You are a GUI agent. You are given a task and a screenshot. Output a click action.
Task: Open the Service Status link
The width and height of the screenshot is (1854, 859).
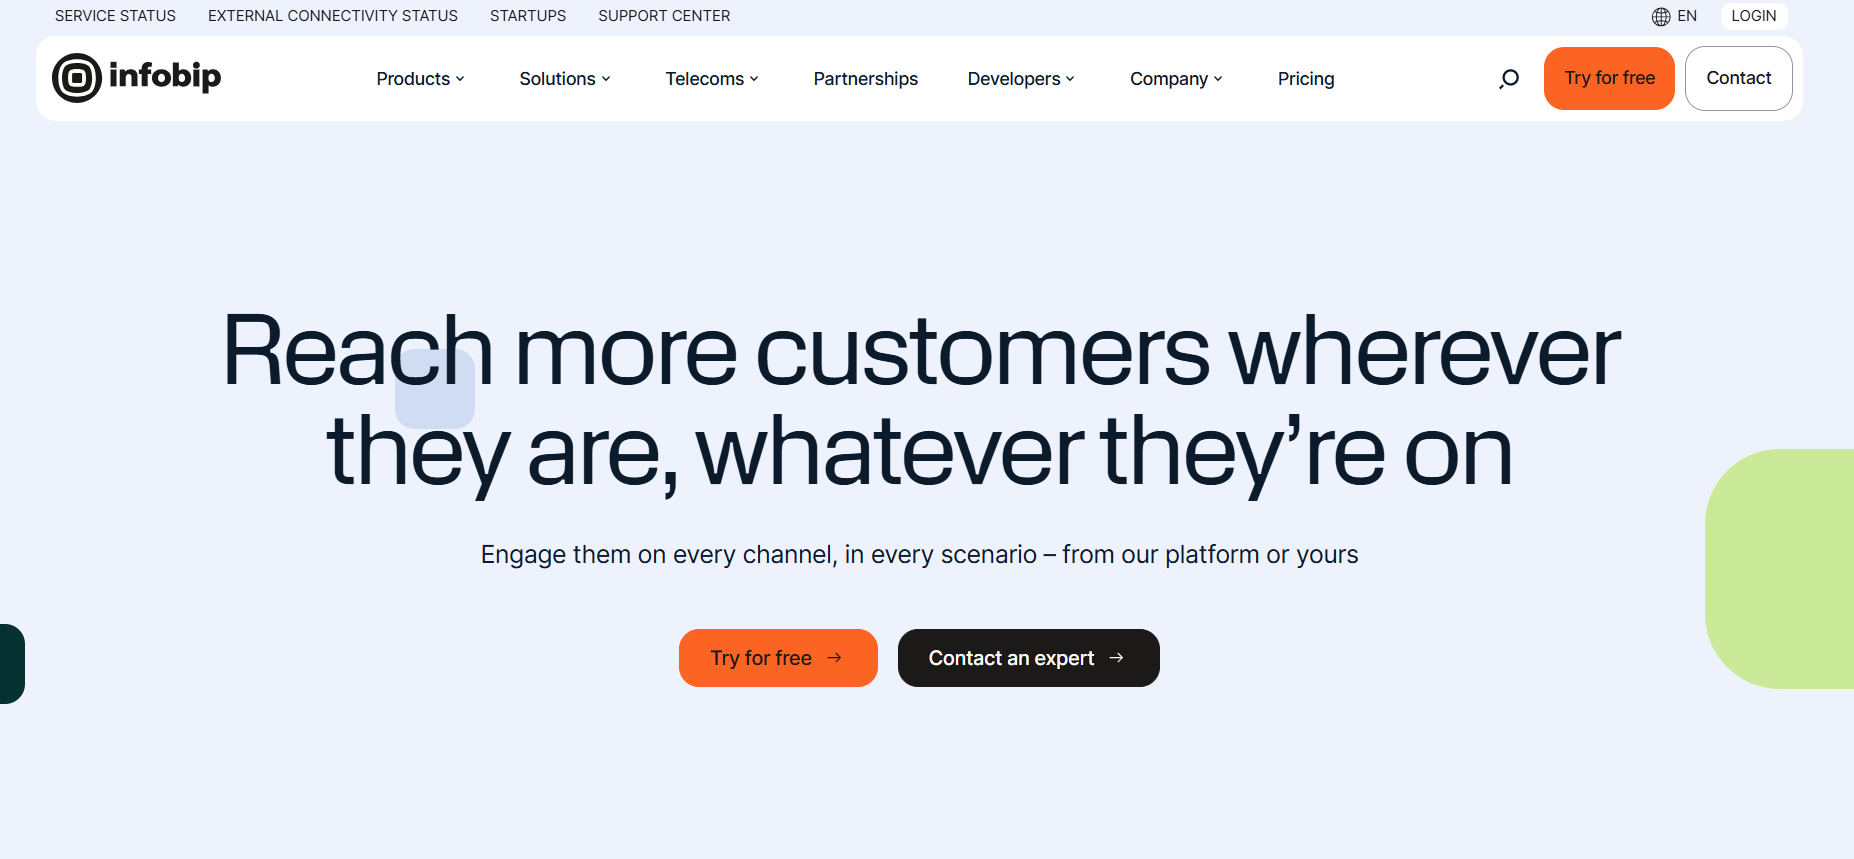pos(115,16)
